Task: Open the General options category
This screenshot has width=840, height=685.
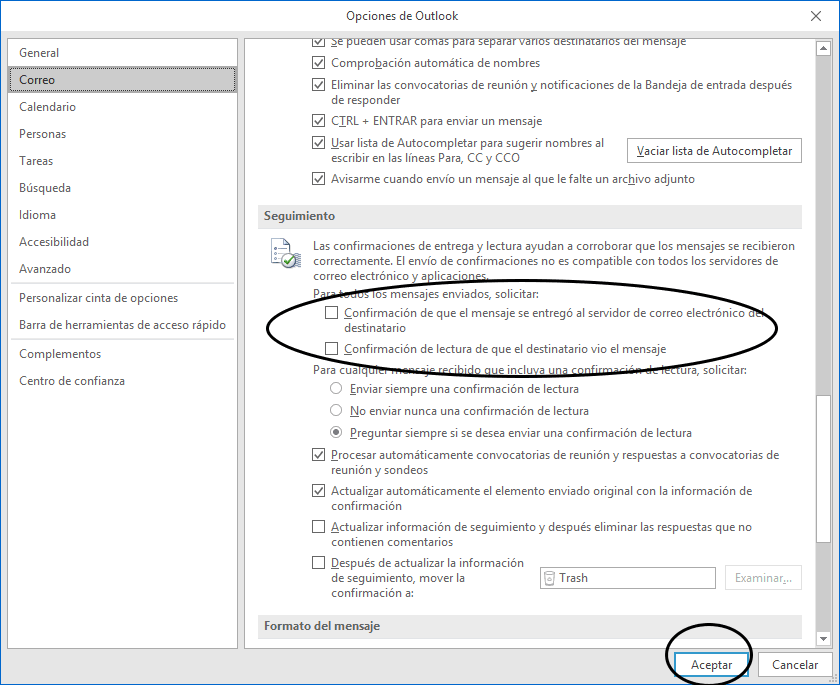Action: coord(122,52)
